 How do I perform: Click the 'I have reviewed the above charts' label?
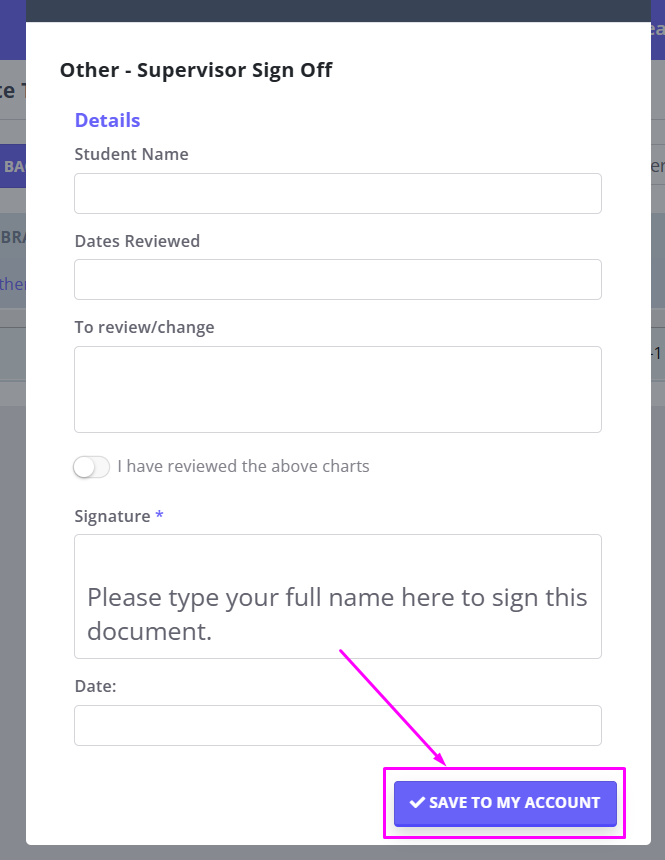tap(243, 466)
